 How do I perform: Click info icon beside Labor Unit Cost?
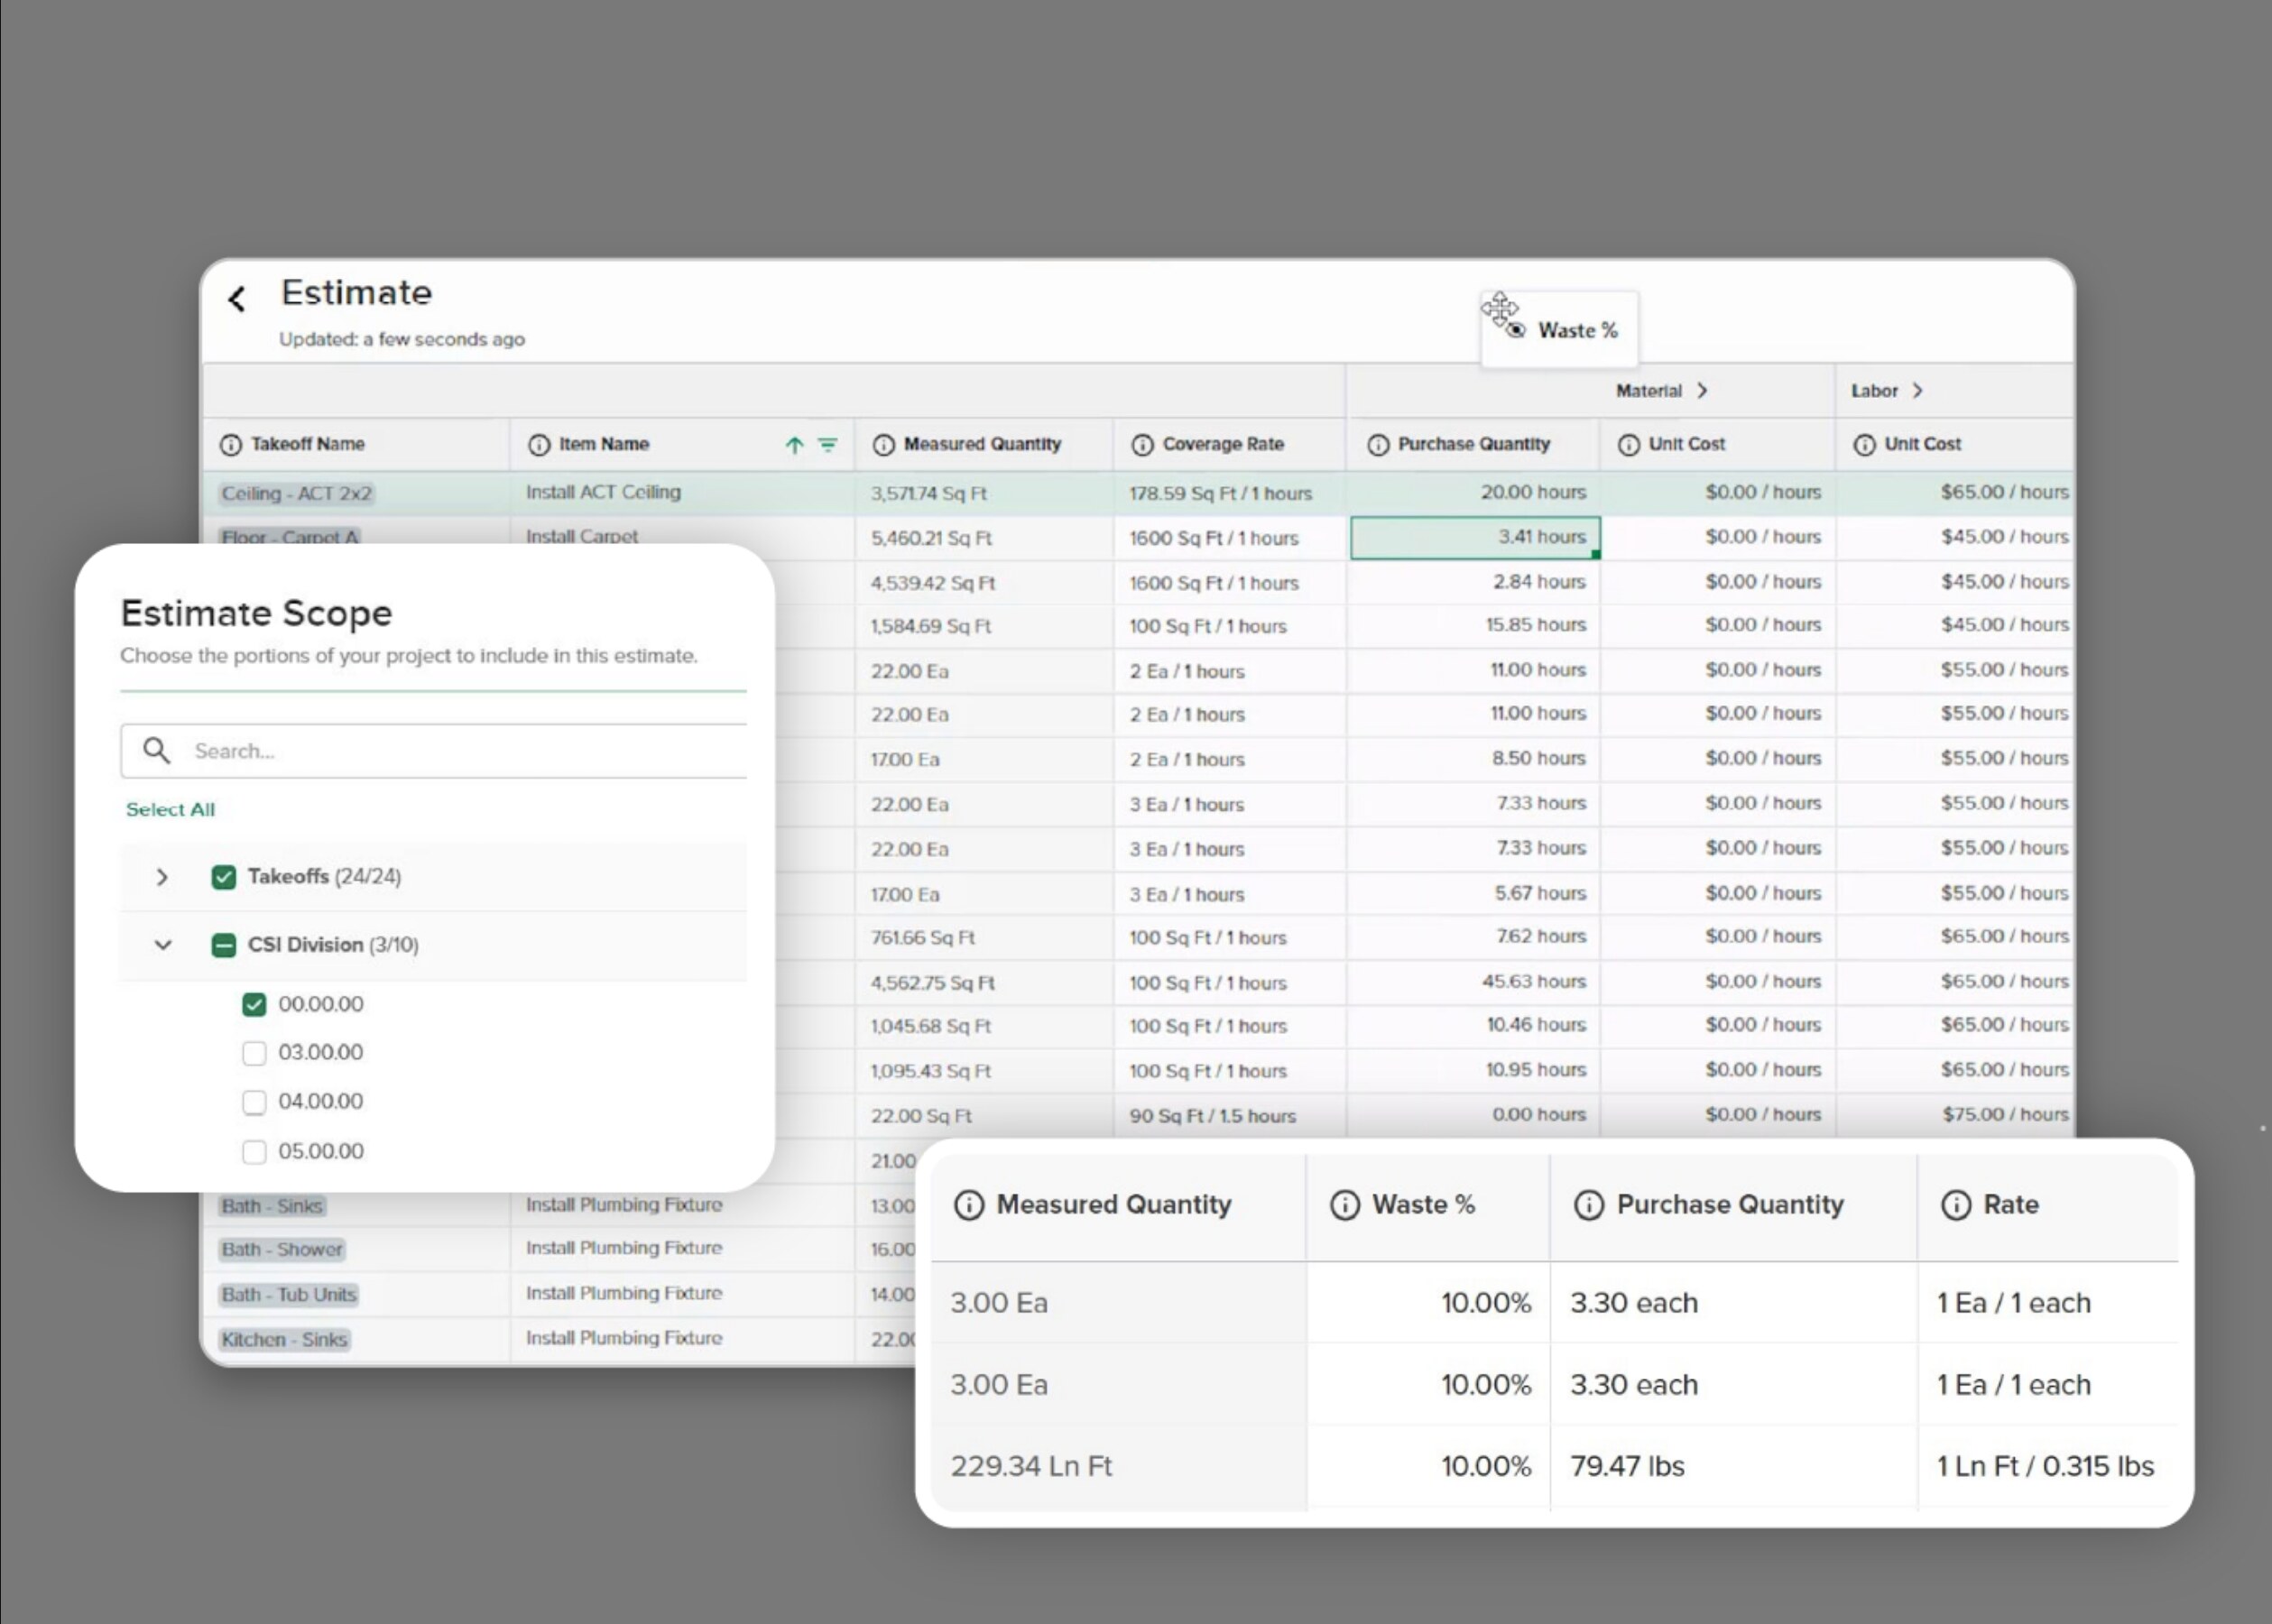(x=1865, y=445)
